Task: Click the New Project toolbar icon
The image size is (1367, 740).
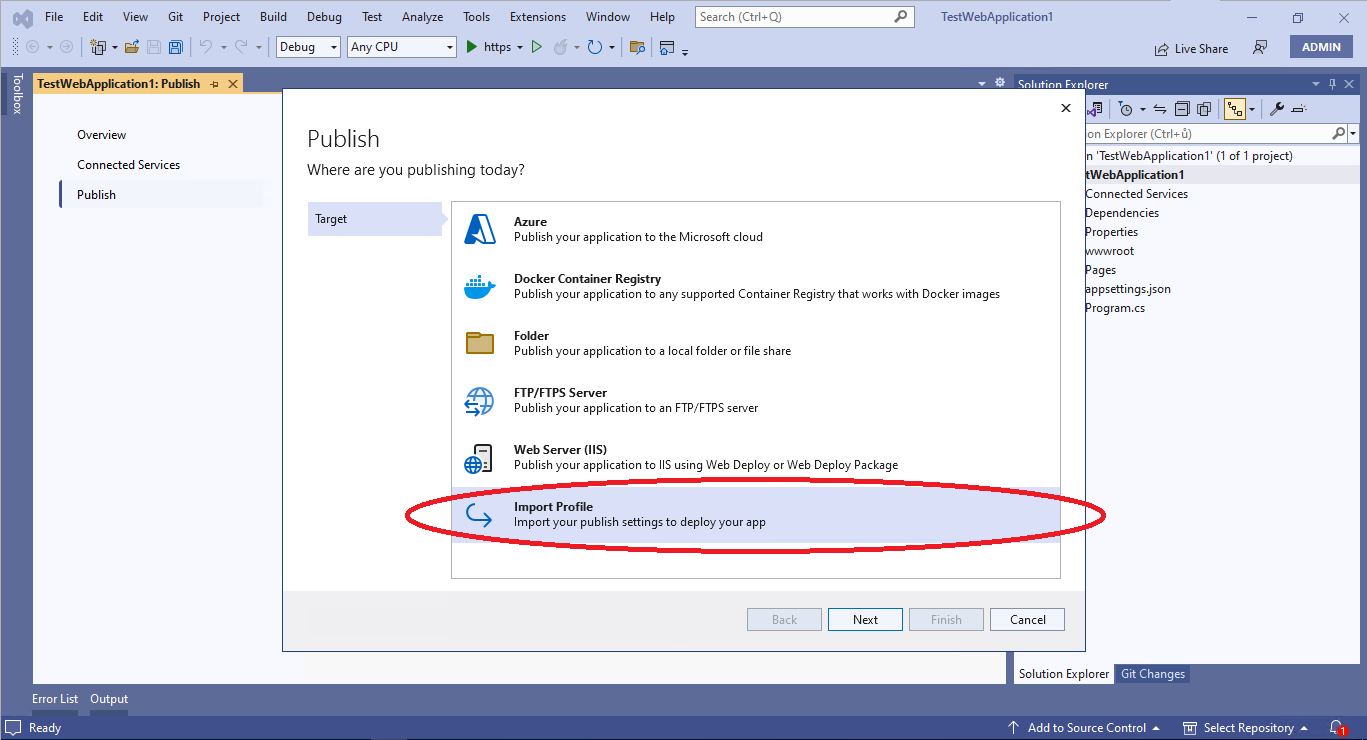Action: 98,47
